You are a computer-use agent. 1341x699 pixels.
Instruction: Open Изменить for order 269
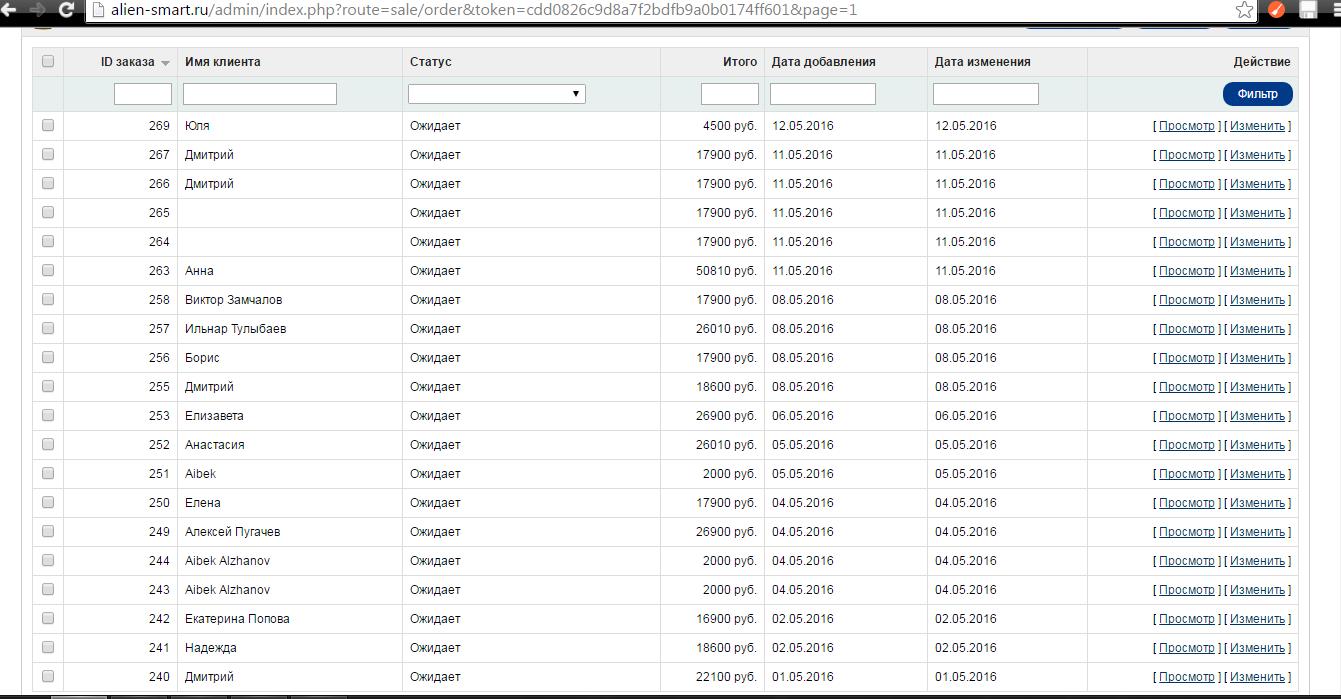[1257, 126]
